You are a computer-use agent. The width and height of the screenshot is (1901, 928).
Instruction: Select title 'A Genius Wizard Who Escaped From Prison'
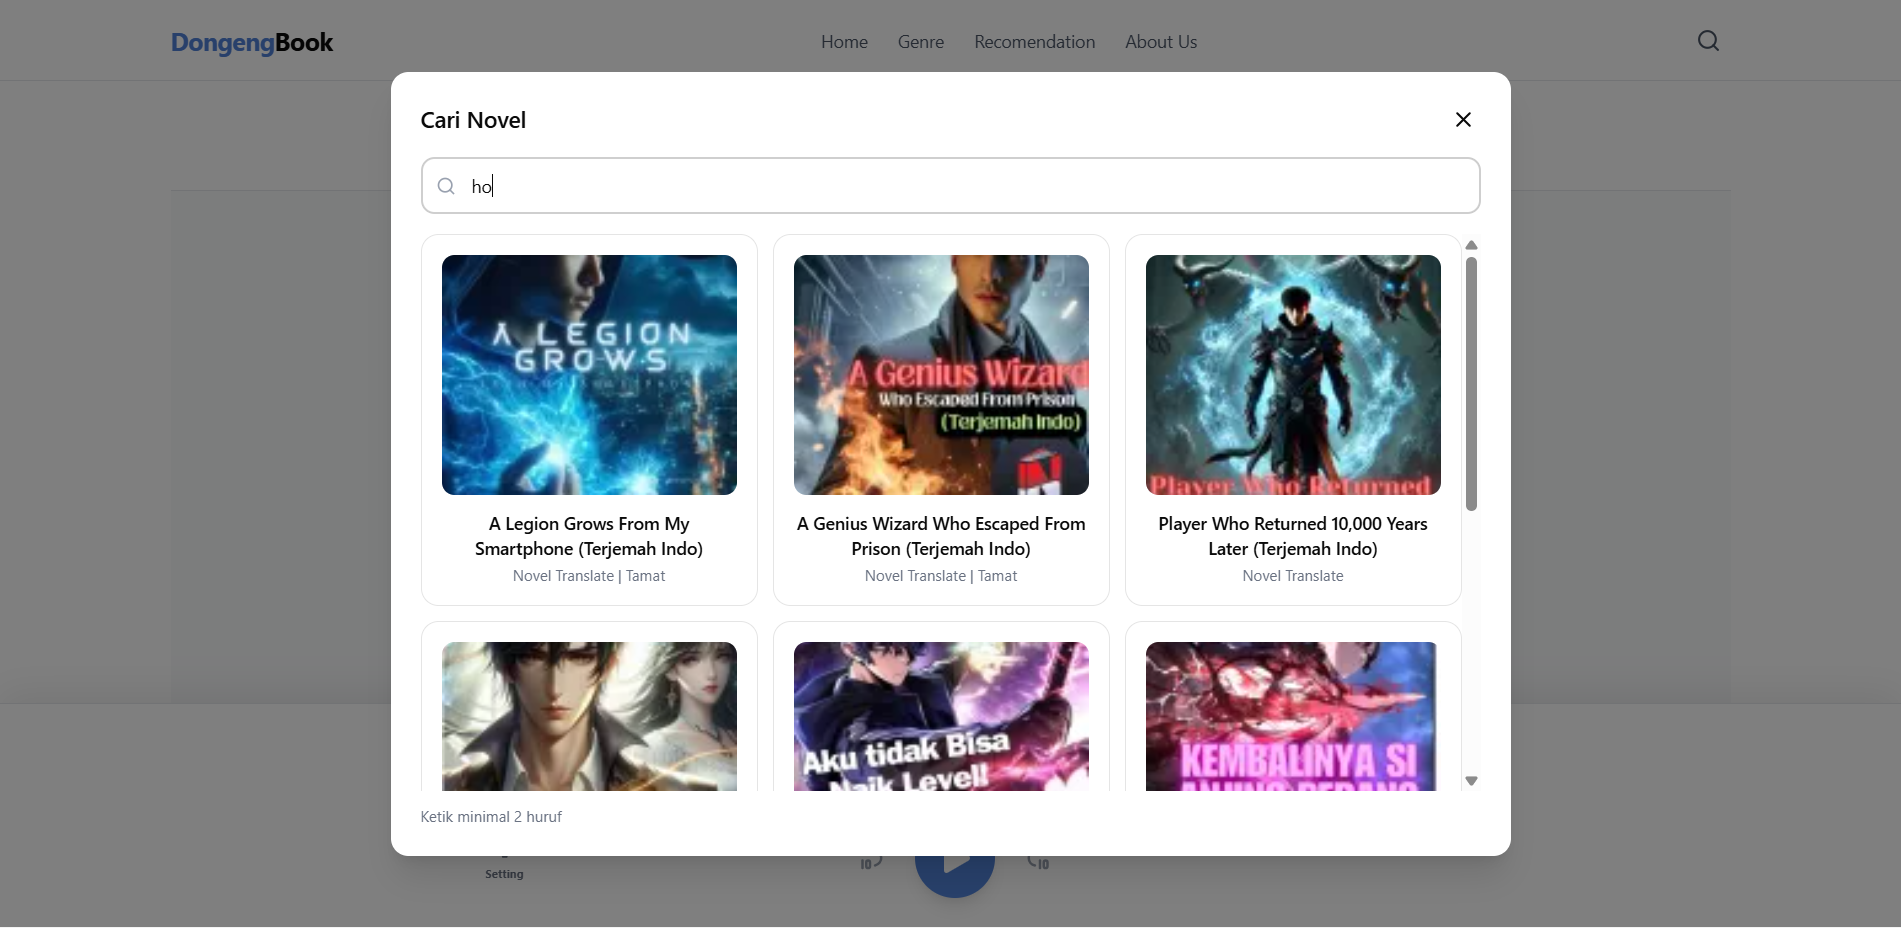(x=941, y=536)
